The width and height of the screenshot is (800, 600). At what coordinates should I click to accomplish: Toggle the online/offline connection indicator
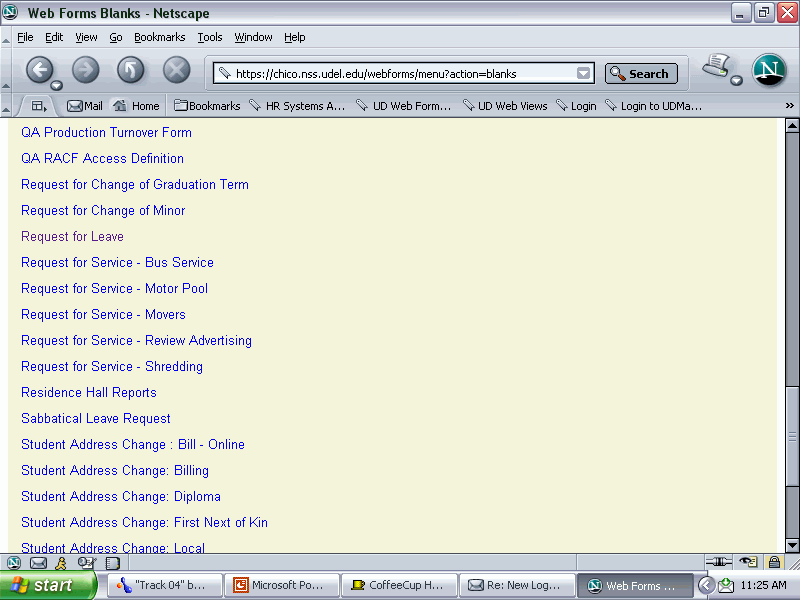click(719, 562)
